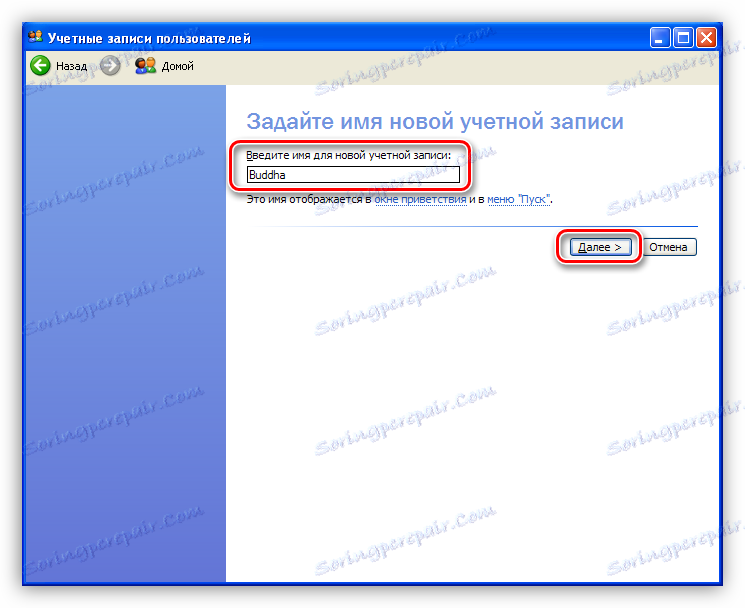
Task: Click the User Accounts title bar icon
Action: (35, 38)
